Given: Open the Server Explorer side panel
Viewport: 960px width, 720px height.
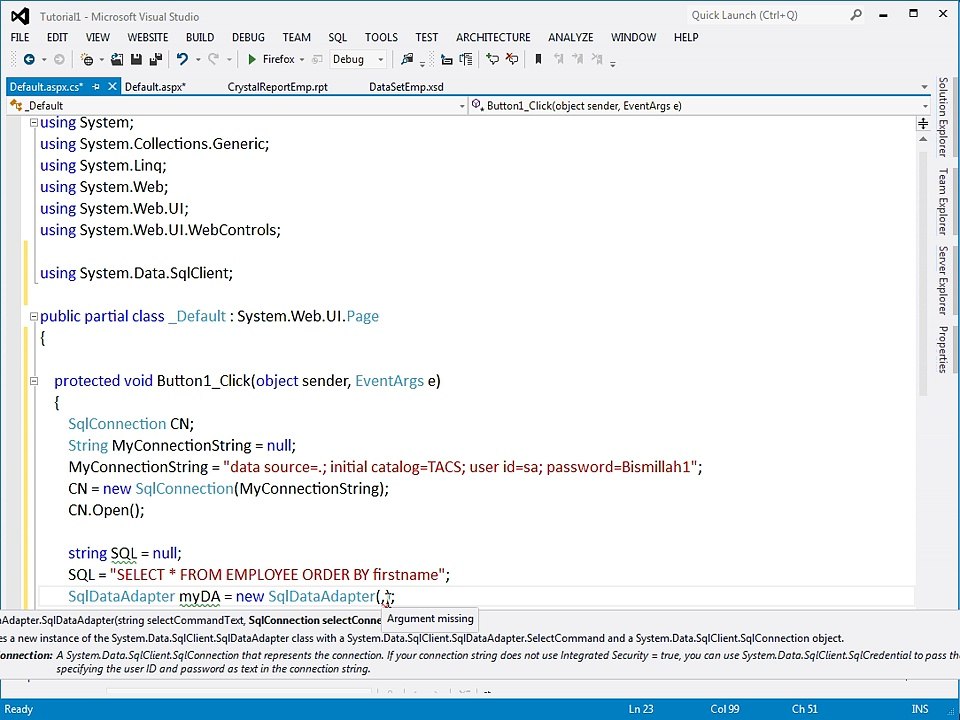Looking at the screenshot, I should (943, 280).
